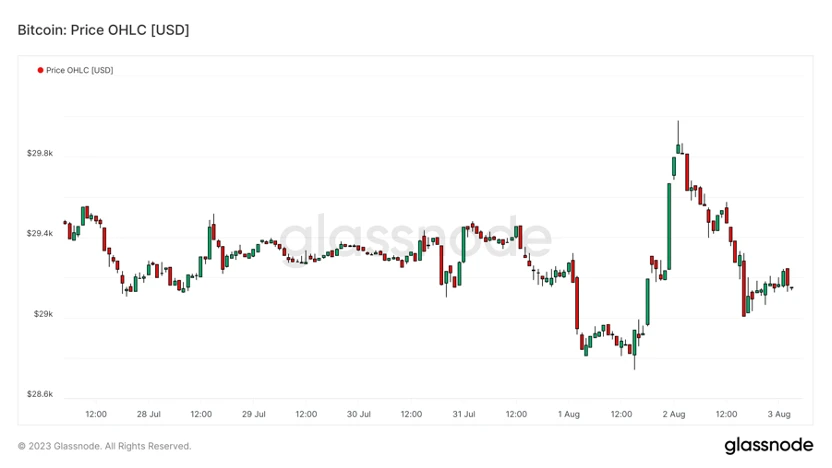Click the chart title Bitcoin: Price OHLC [USD]
Screen dimensions: 832x468
tap(103, 30)
